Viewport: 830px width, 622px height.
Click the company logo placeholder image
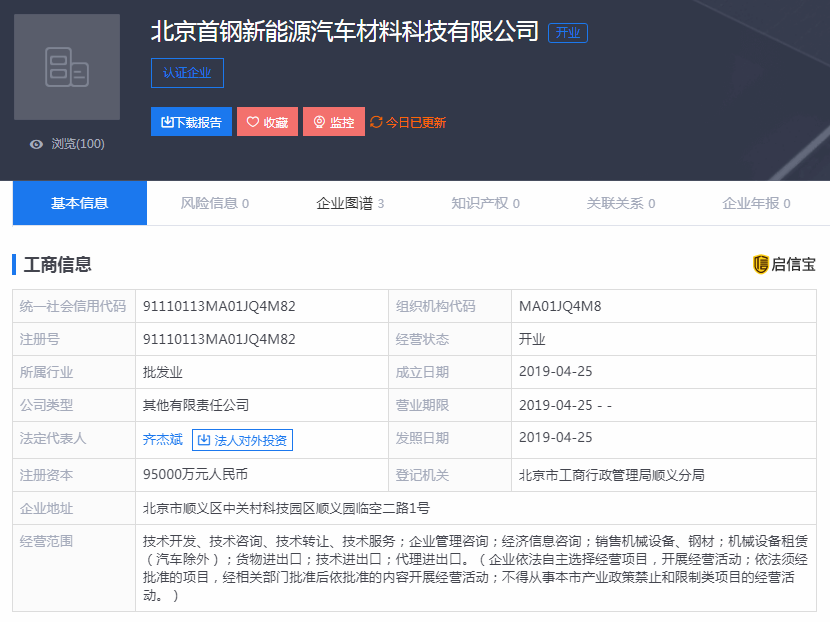(67, 67)
